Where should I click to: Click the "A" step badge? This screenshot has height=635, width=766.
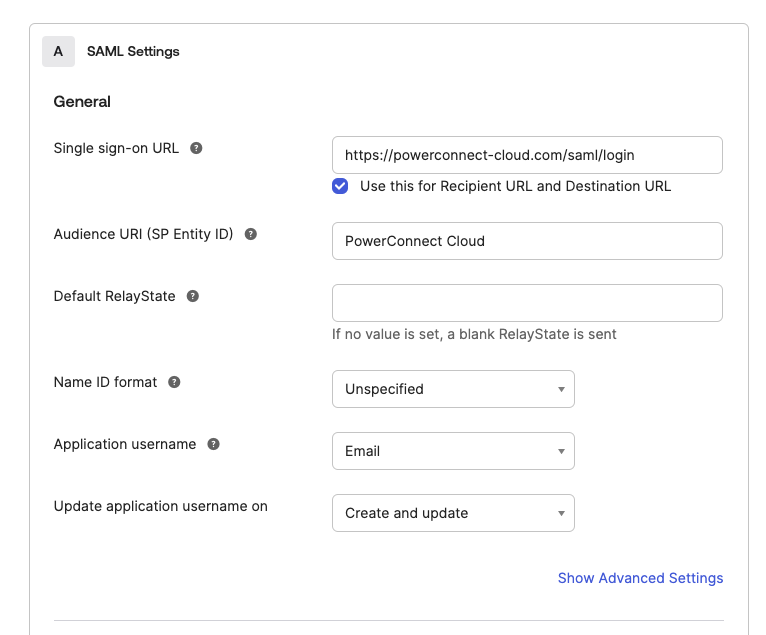point(58,51)
